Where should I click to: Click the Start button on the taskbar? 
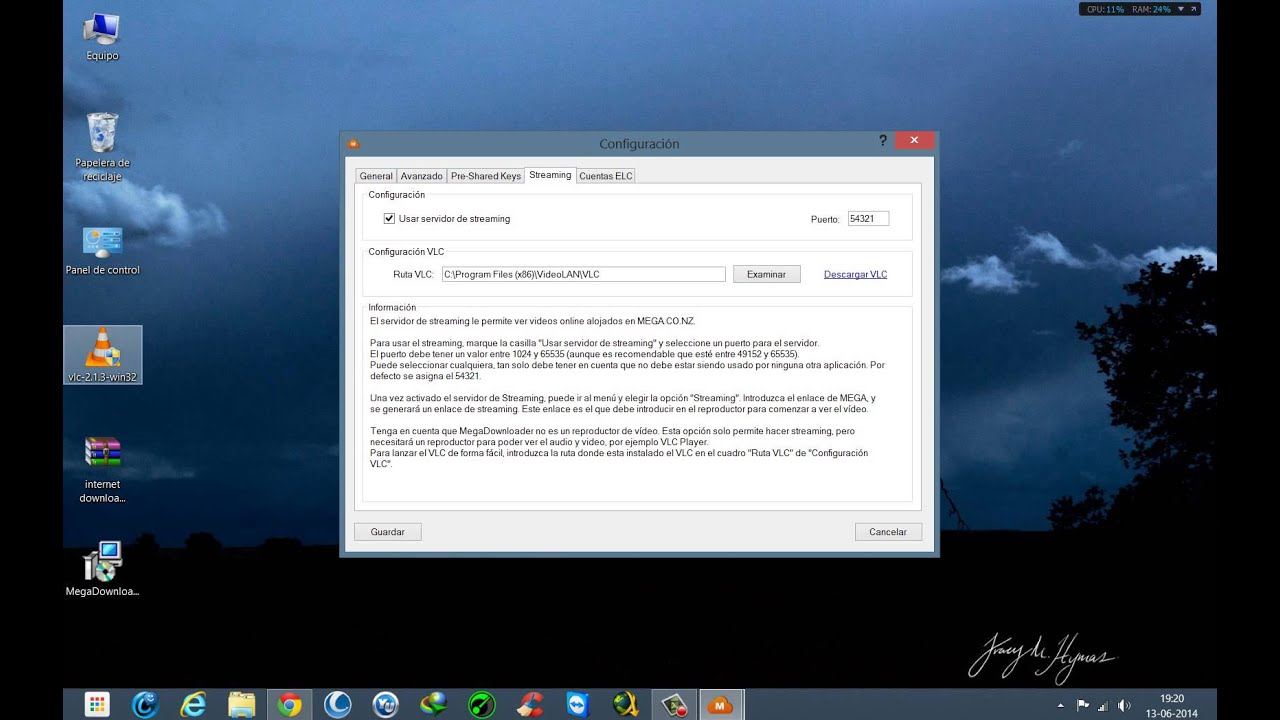pos(97,704)
